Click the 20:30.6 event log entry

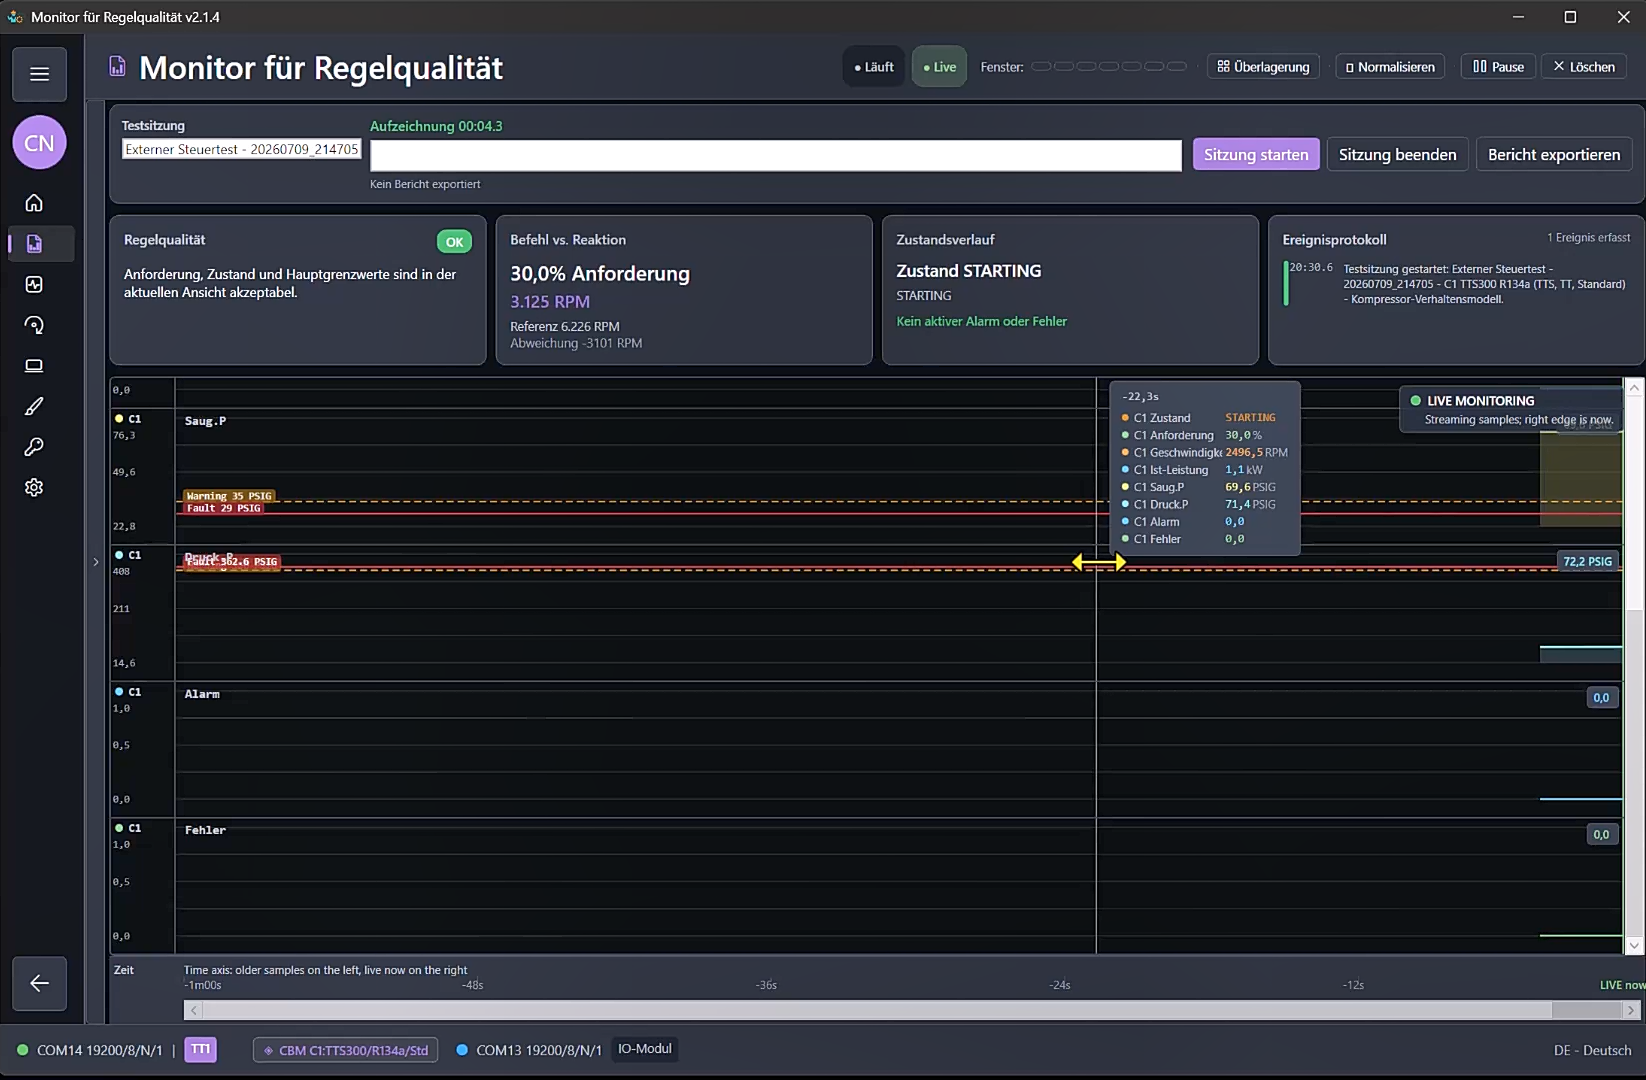coord(1455,284)
